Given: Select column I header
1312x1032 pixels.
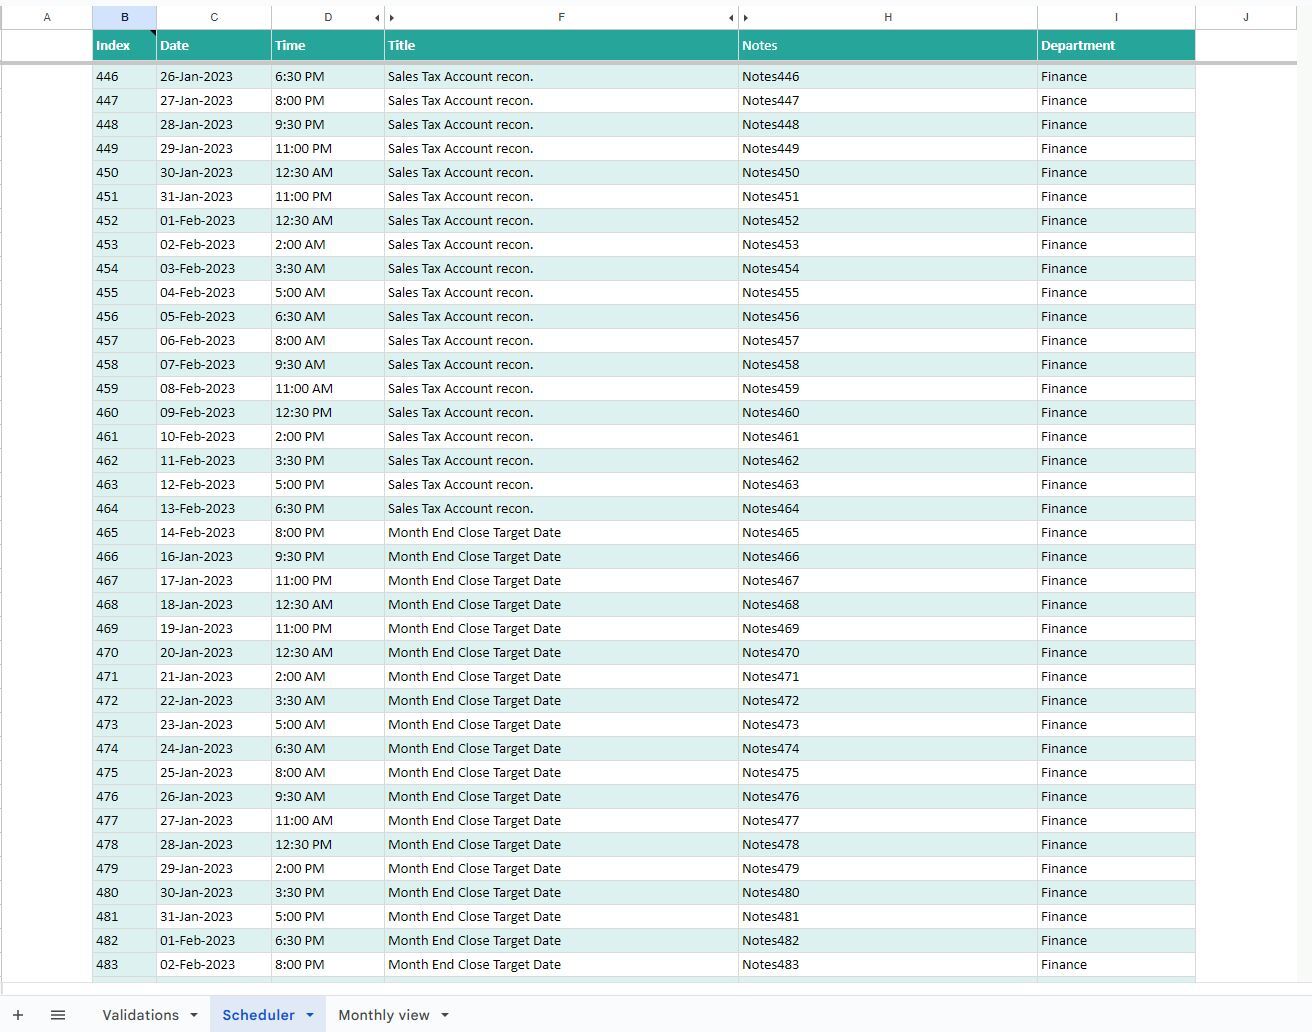Looking at the screenshot, I should pyautogui.click(x=1116, y=17).
